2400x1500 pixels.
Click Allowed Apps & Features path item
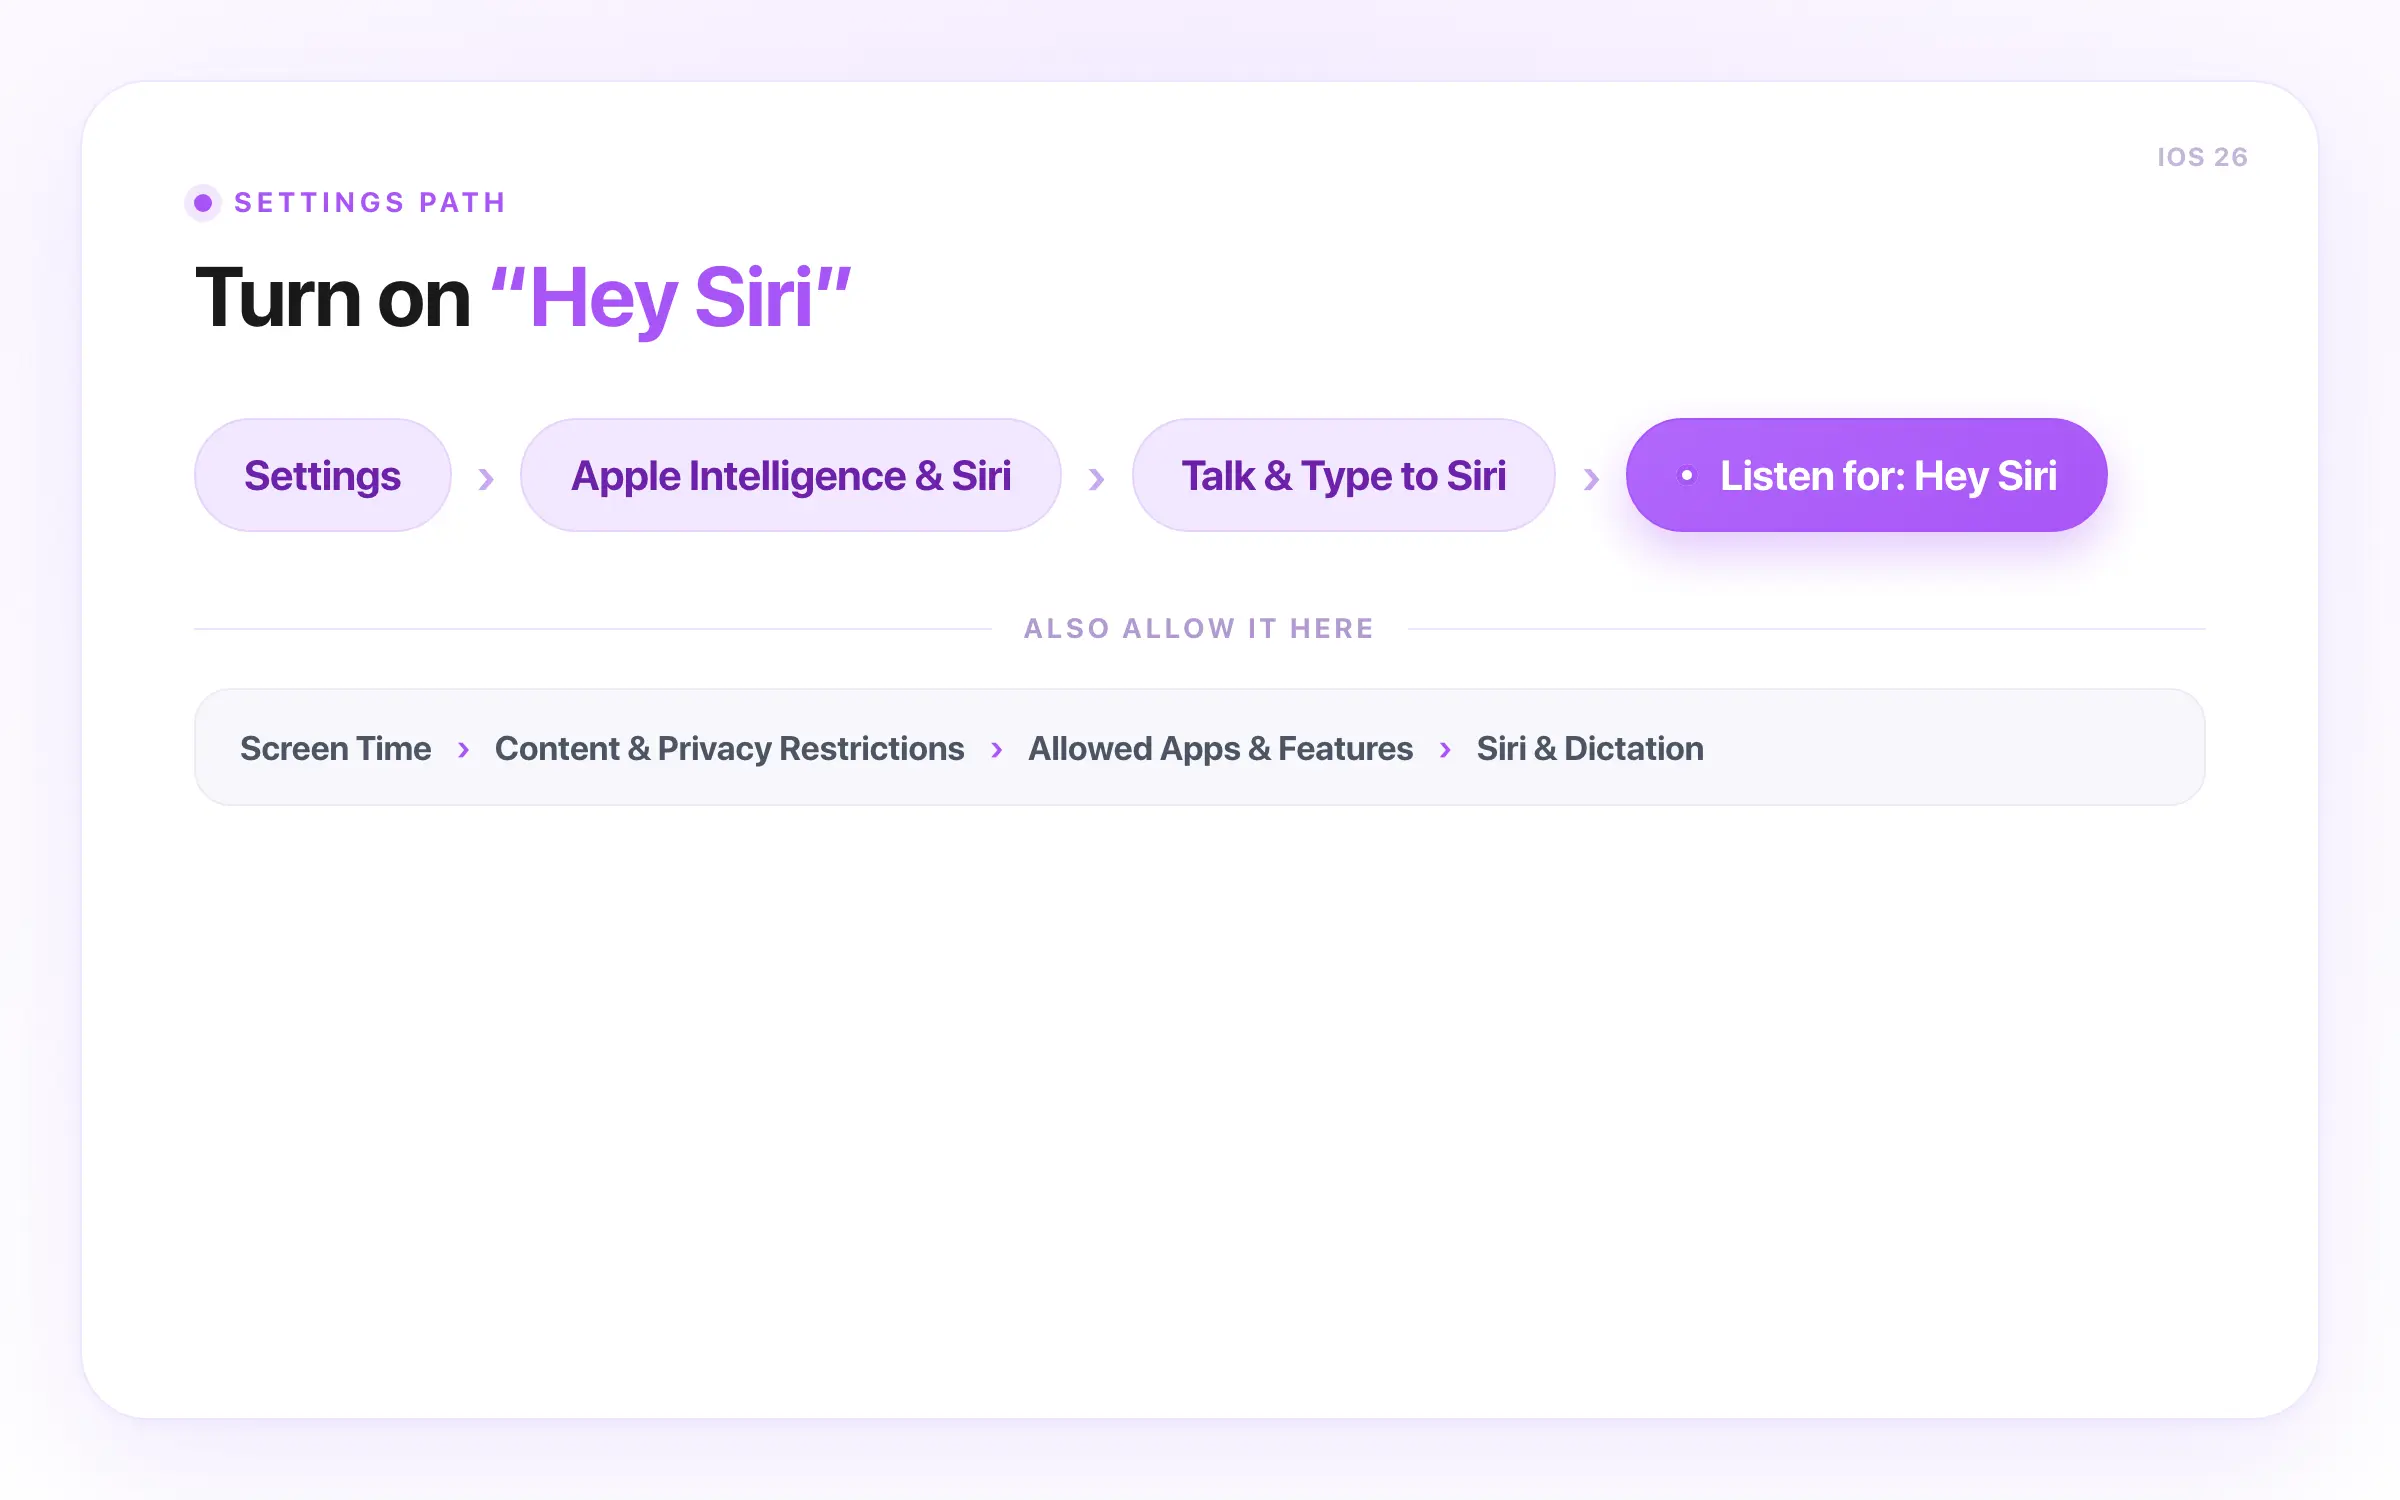1220,748
